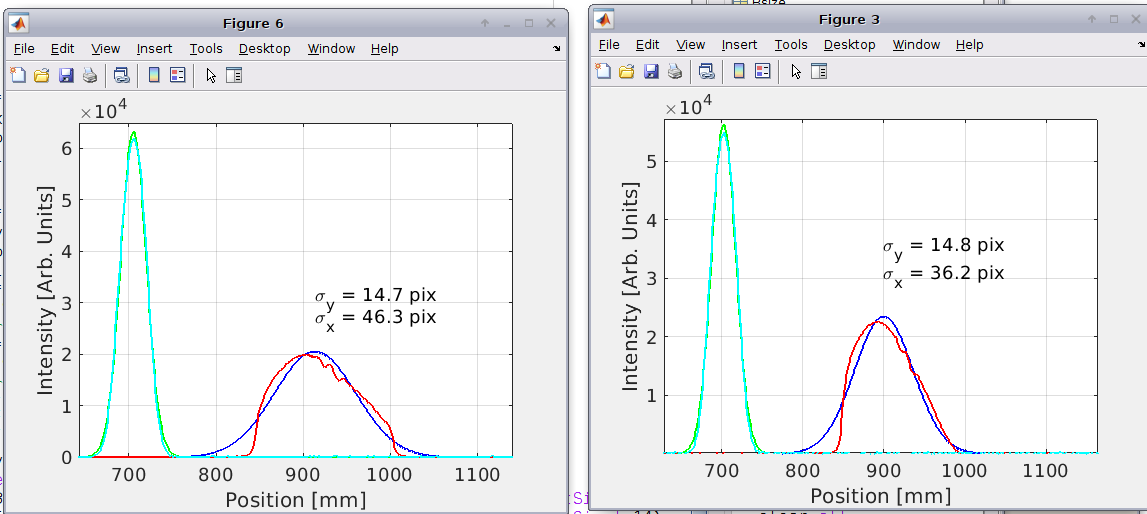Click dock arrow at Figure 6 menu bar's right end

pos(556,48)
